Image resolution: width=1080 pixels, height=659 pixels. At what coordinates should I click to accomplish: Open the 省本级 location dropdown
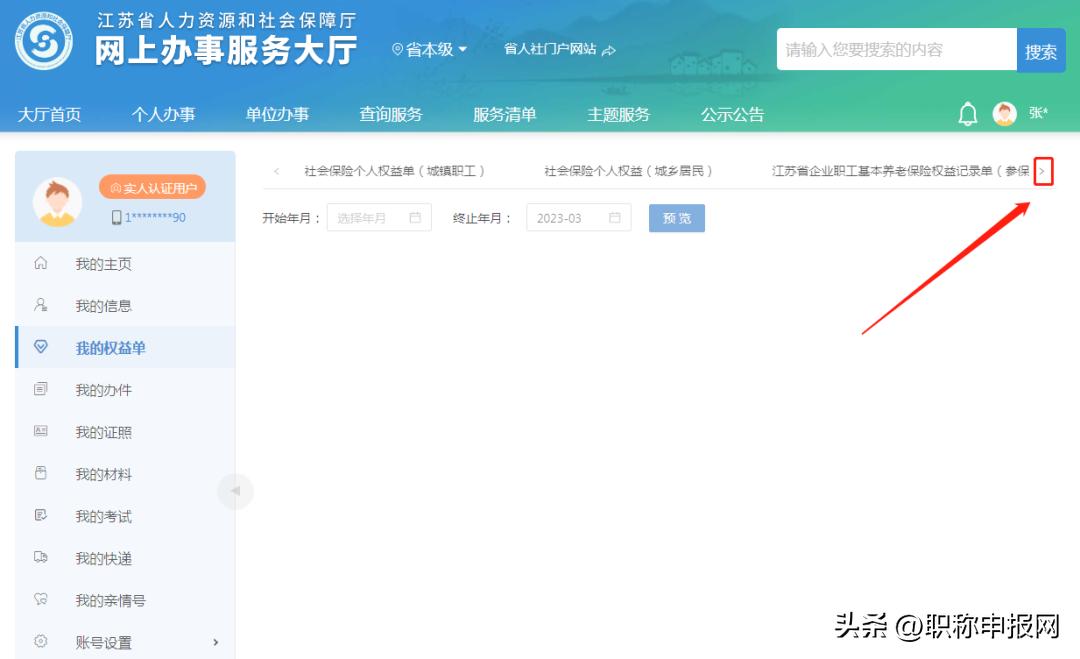429,48
